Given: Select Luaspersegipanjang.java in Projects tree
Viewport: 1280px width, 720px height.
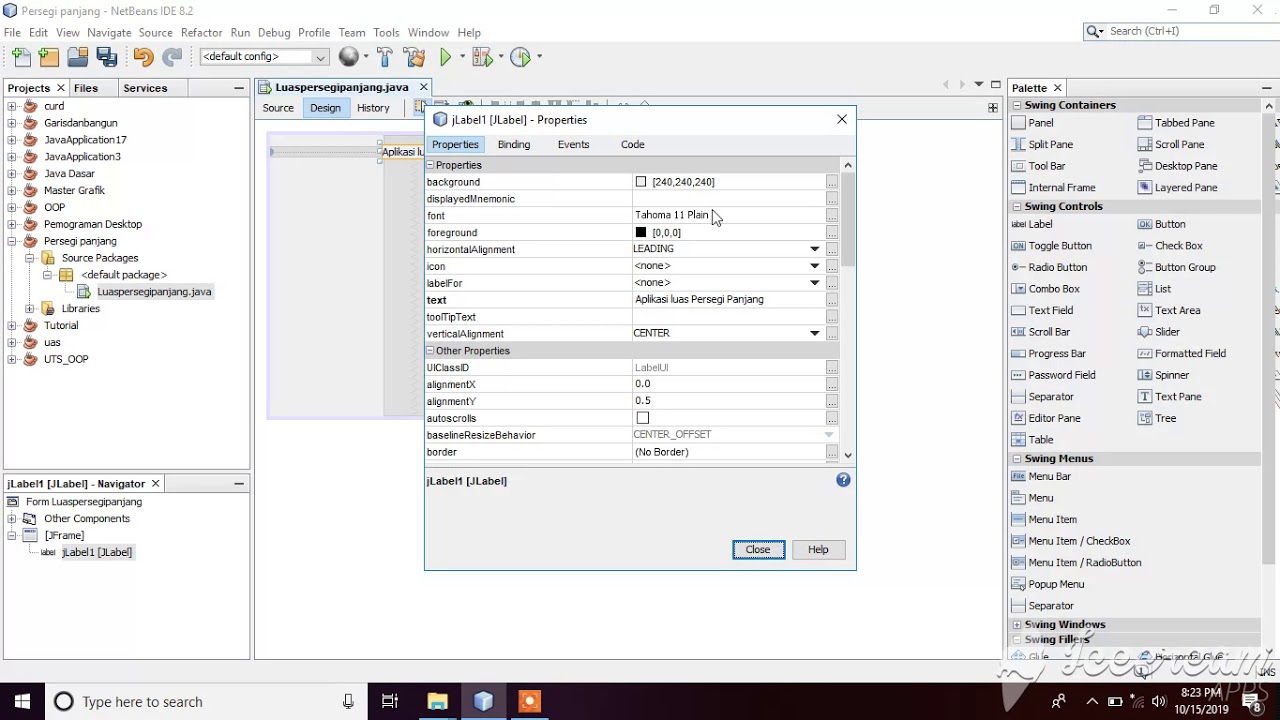Looking at the screenshot, I should (153, 292).
